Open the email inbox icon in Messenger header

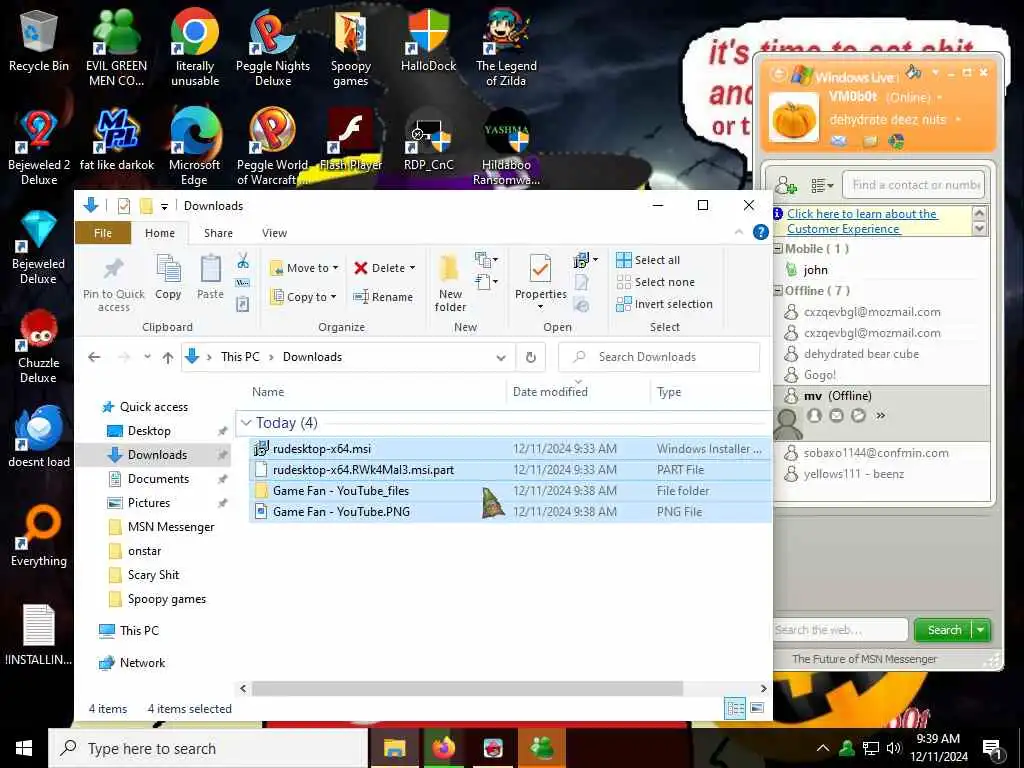(839, 140)
